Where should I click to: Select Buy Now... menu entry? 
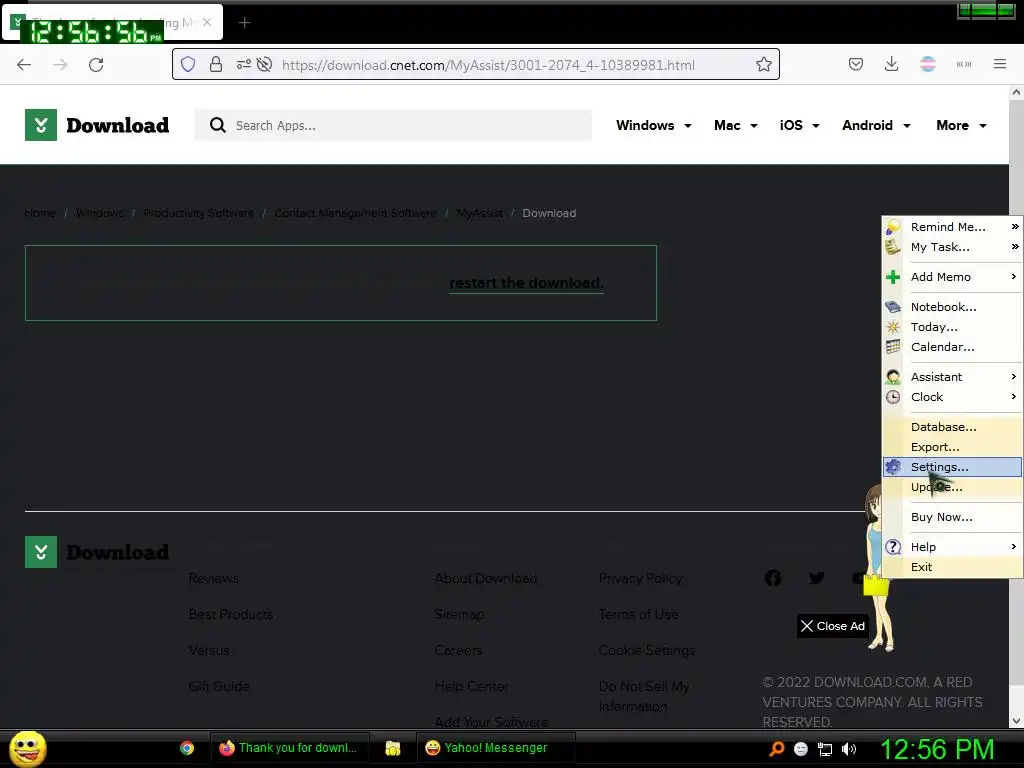click(952, 517)
